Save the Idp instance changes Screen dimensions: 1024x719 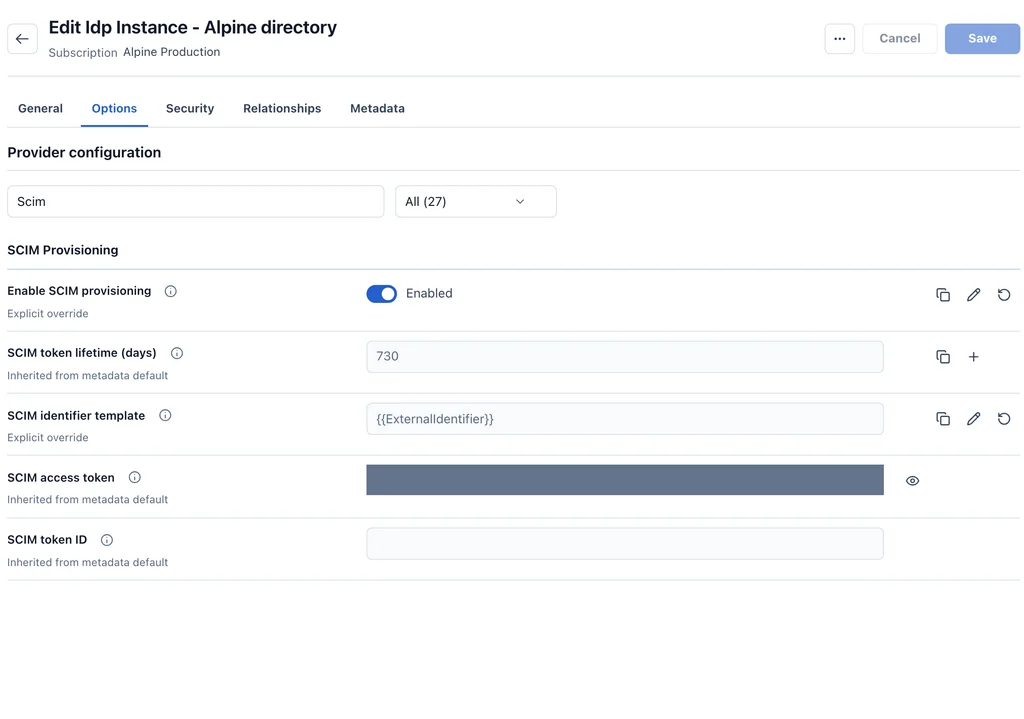pyautogui.click(x=982, y=39)
